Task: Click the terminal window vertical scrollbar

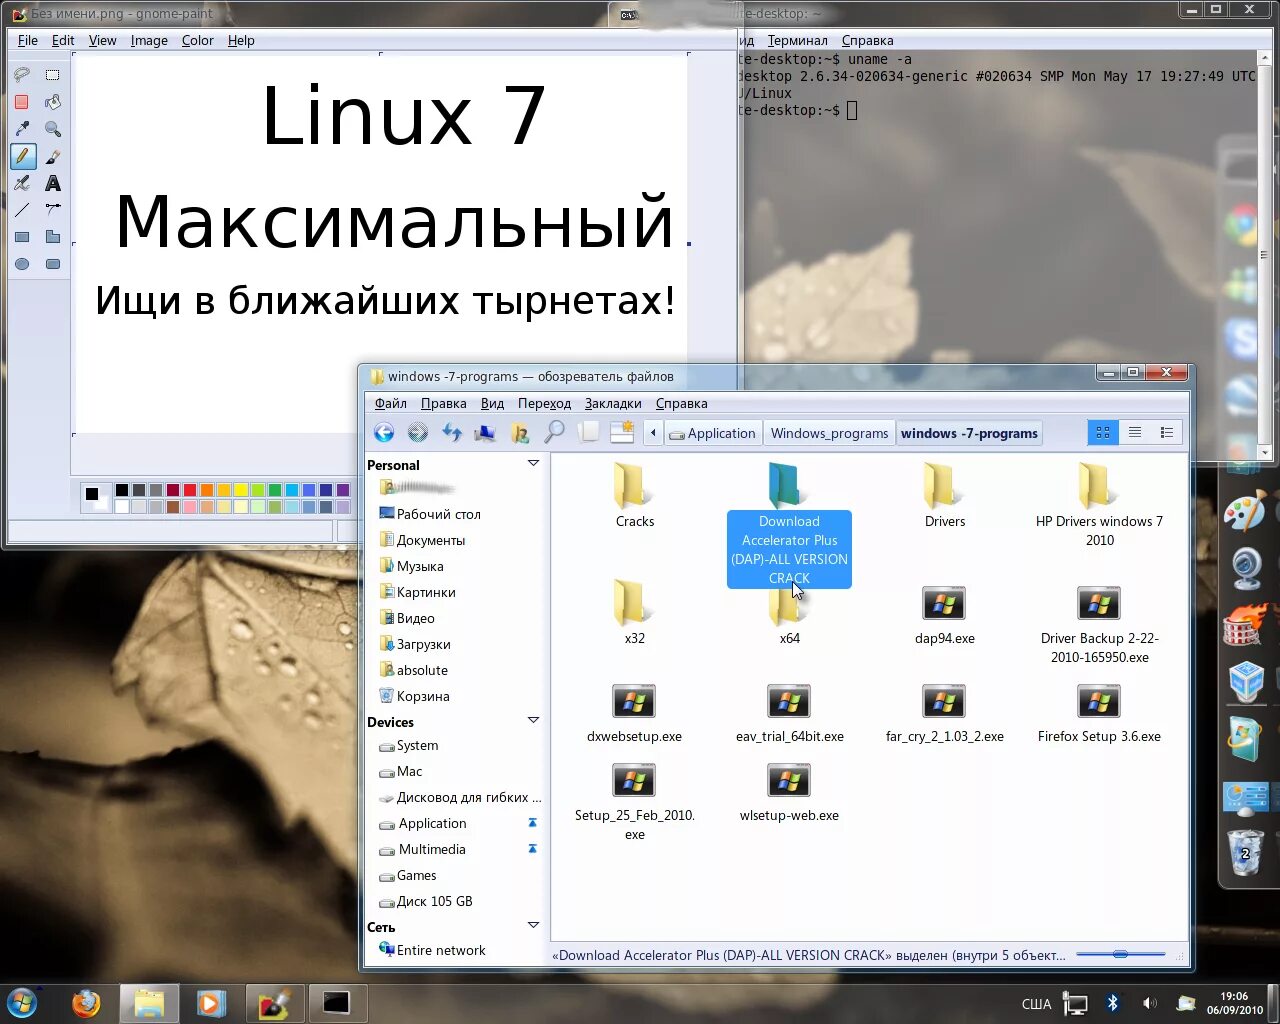Action: tap(1264, 254)
